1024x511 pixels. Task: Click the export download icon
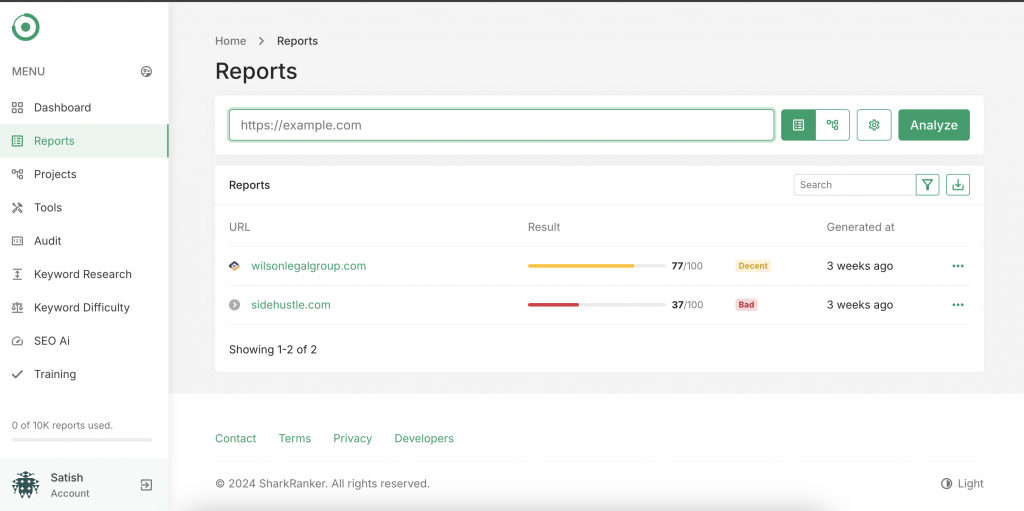click(958, 185)
